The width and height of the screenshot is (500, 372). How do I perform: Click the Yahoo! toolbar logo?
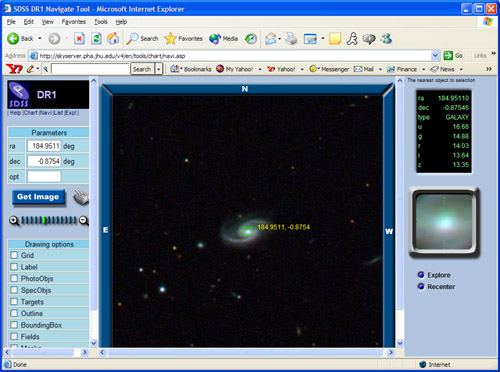14,69
